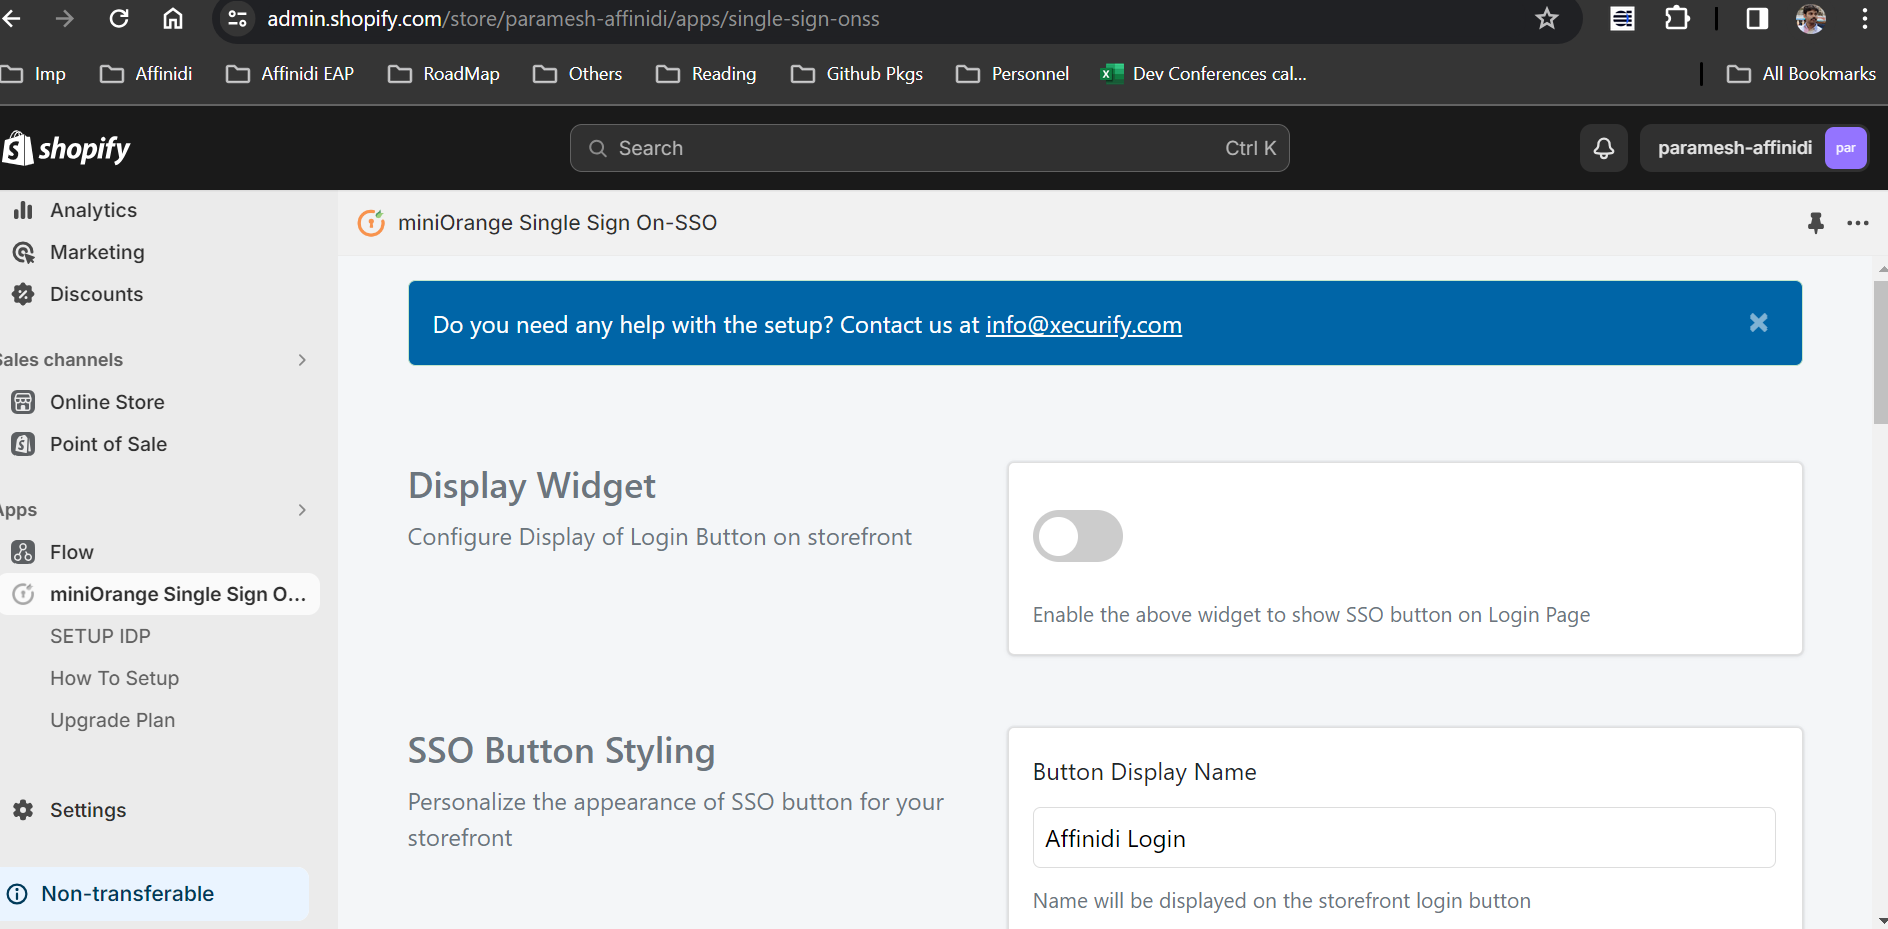Click the browser address bar URL

tap(573, 19)
